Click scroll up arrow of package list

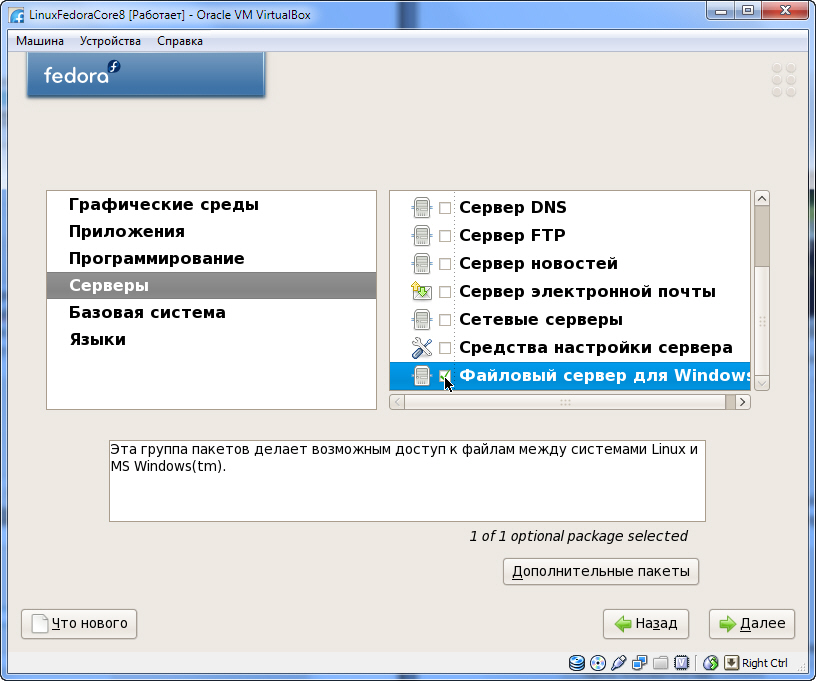(x=762, y=198)
